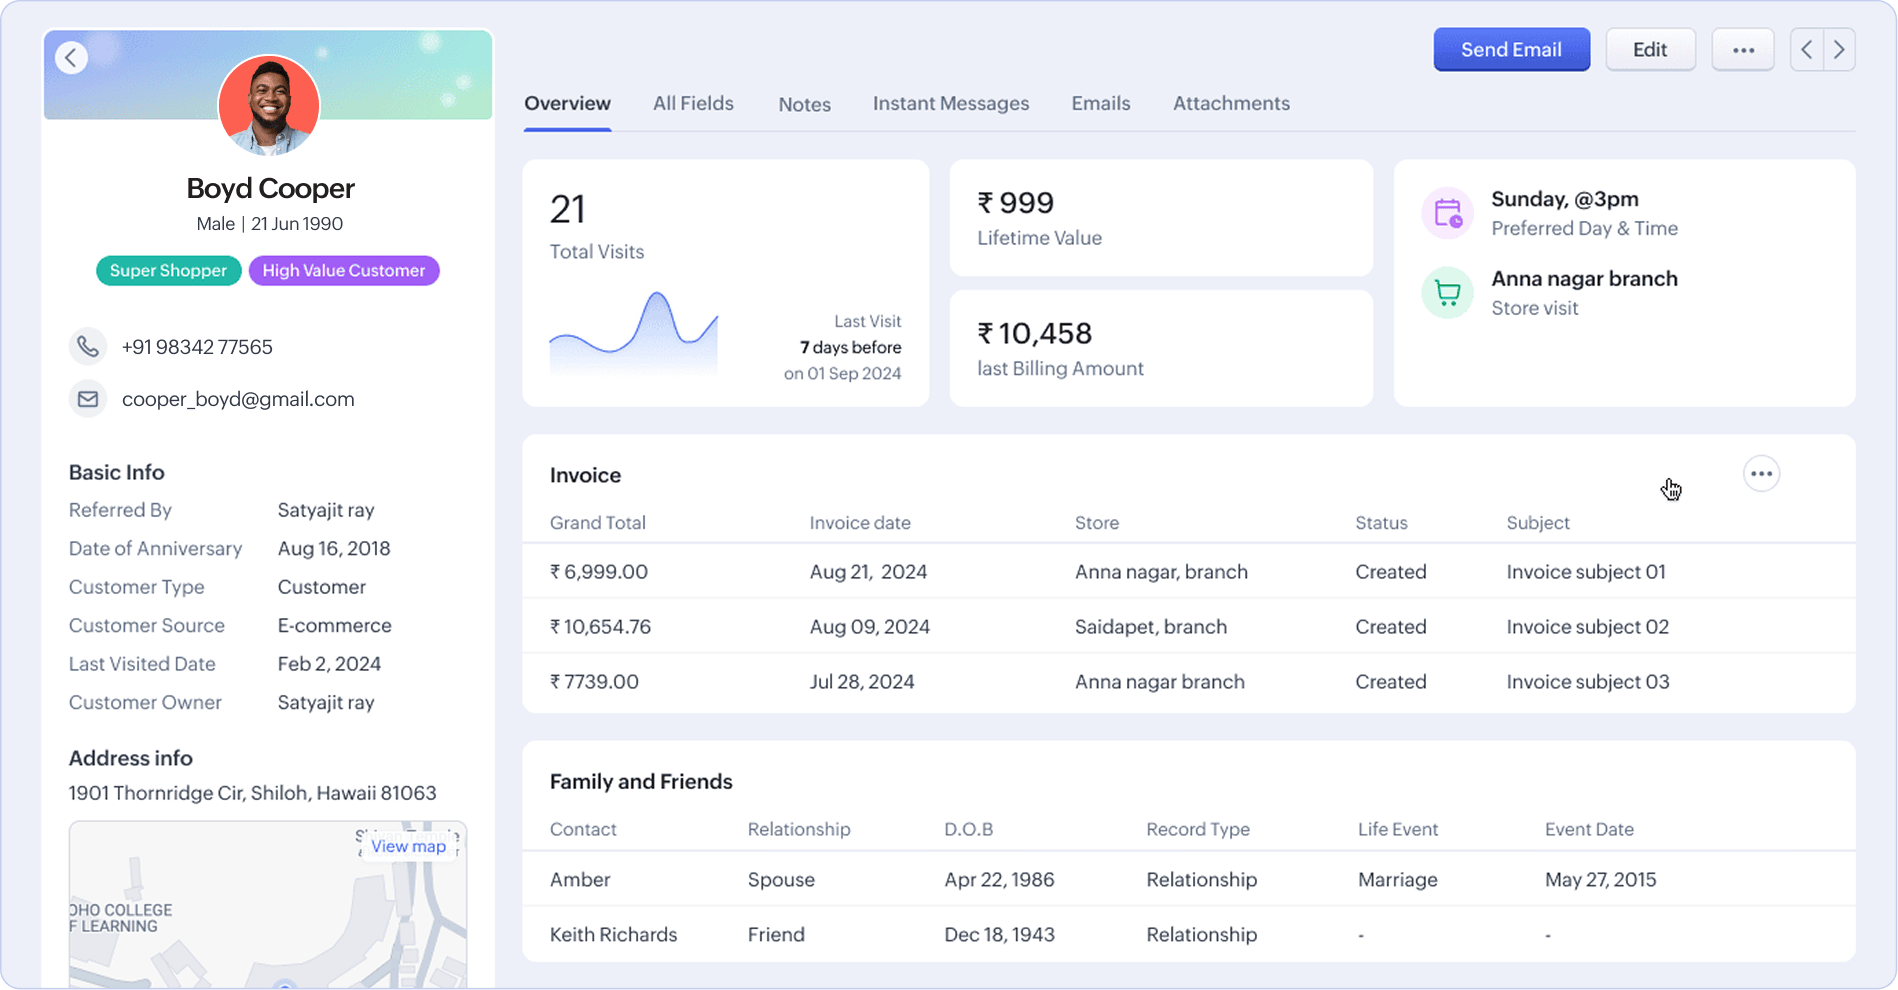Click the shopping cart store visit icon

[1447, 293]
